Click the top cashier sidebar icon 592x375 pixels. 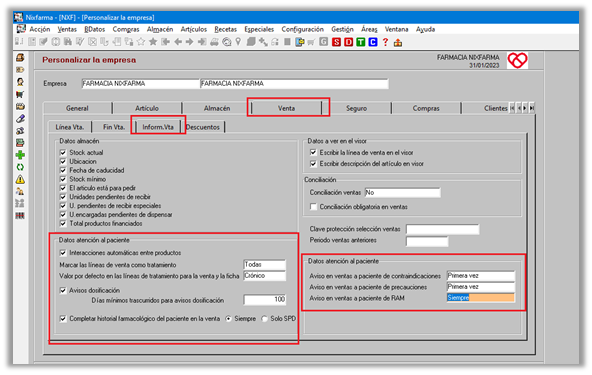(x=20, y=57)
